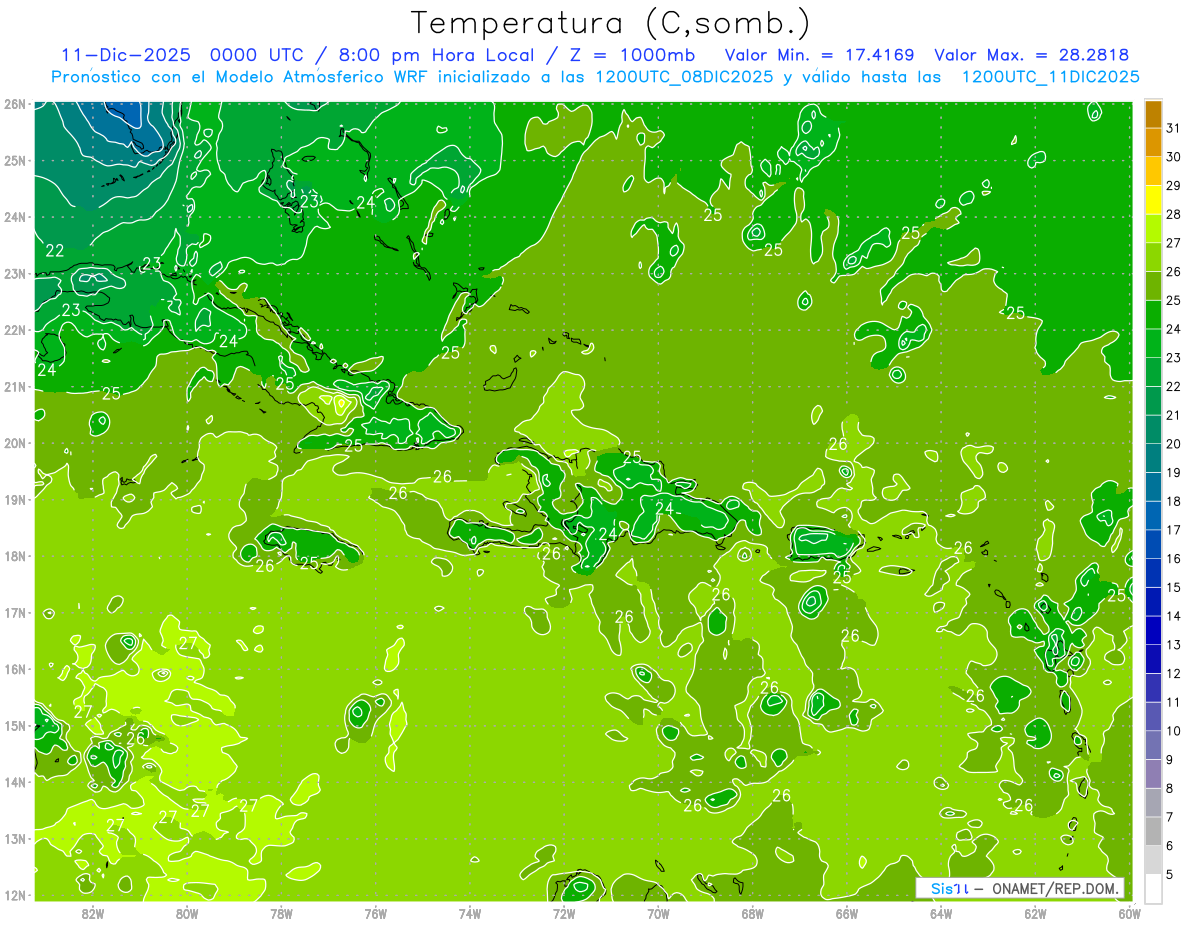Screen dimensions: 1200x927
Task: Select the valid-until time "1200UTC_11DIC2025"
Action: [1050, 77]
